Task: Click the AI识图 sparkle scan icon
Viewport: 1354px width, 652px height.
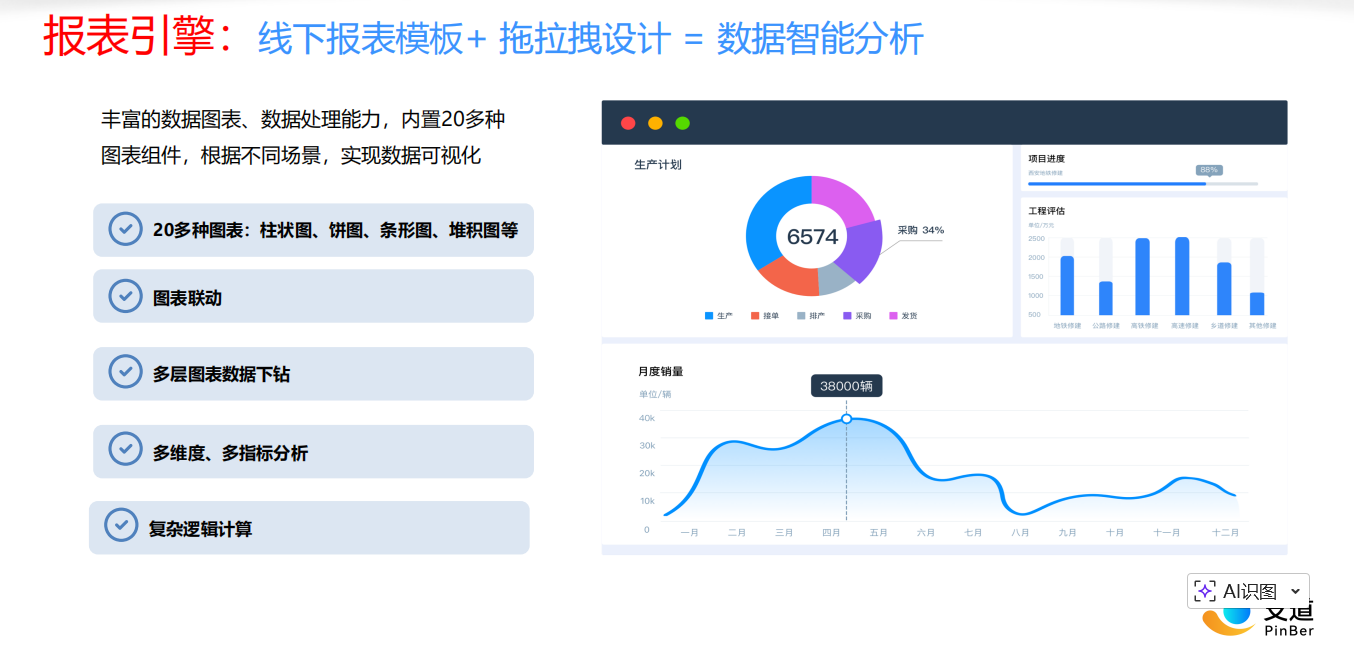Action: click(x=1205, y=591)
